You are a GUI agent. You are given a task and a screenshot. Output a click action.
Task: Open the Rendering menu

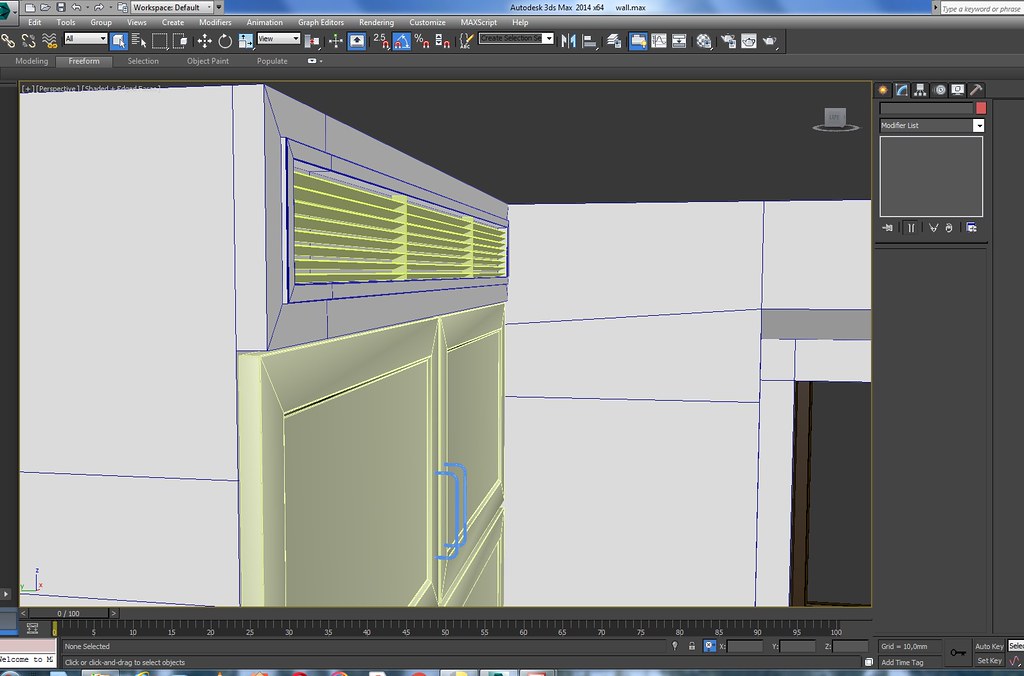tap(376, 22)
